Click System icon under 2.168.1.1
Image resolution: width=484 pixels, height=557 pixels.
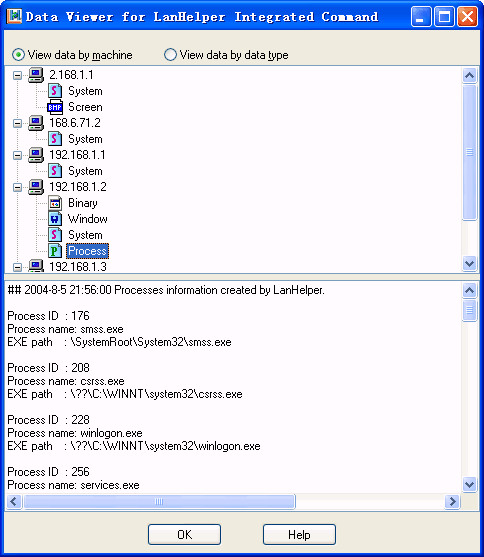(55, 91)
